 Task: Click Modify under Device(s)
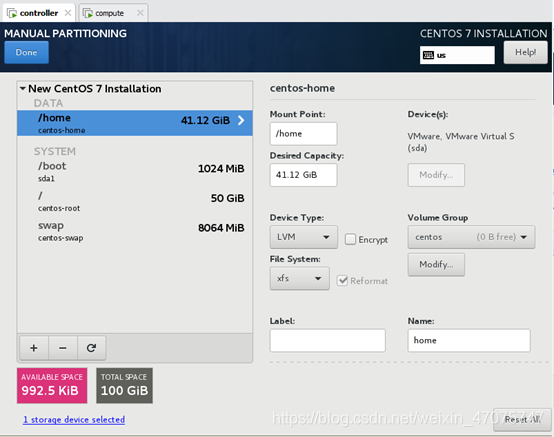pos(436,175)
